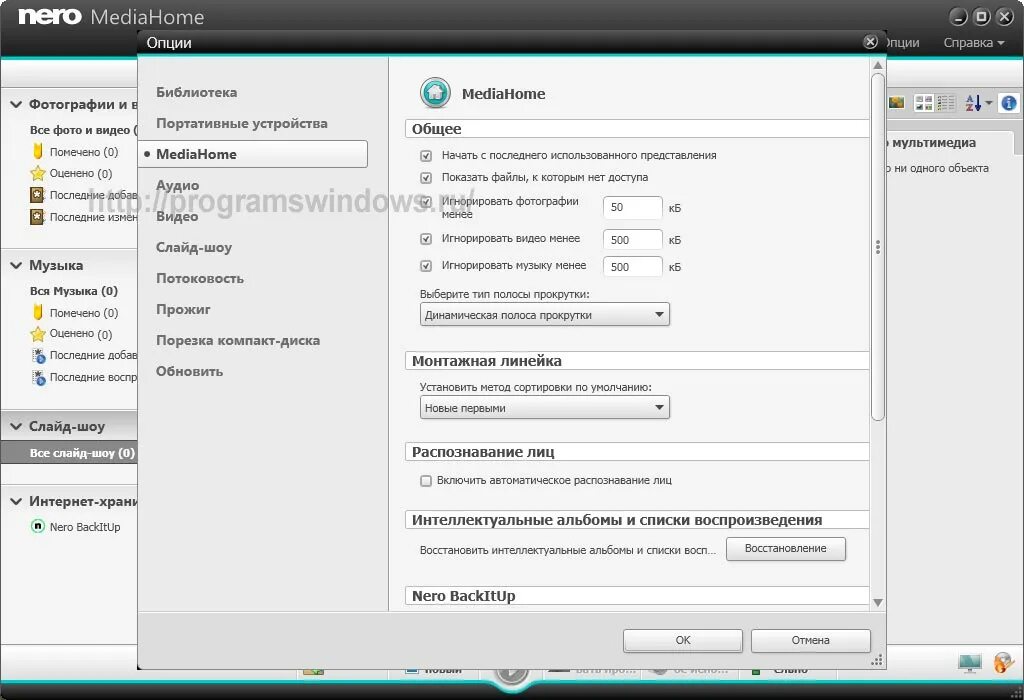Select Оценено (0) under Фотографии и видео
Viewport: 1024px width, 700px height.
coord(81,173)
